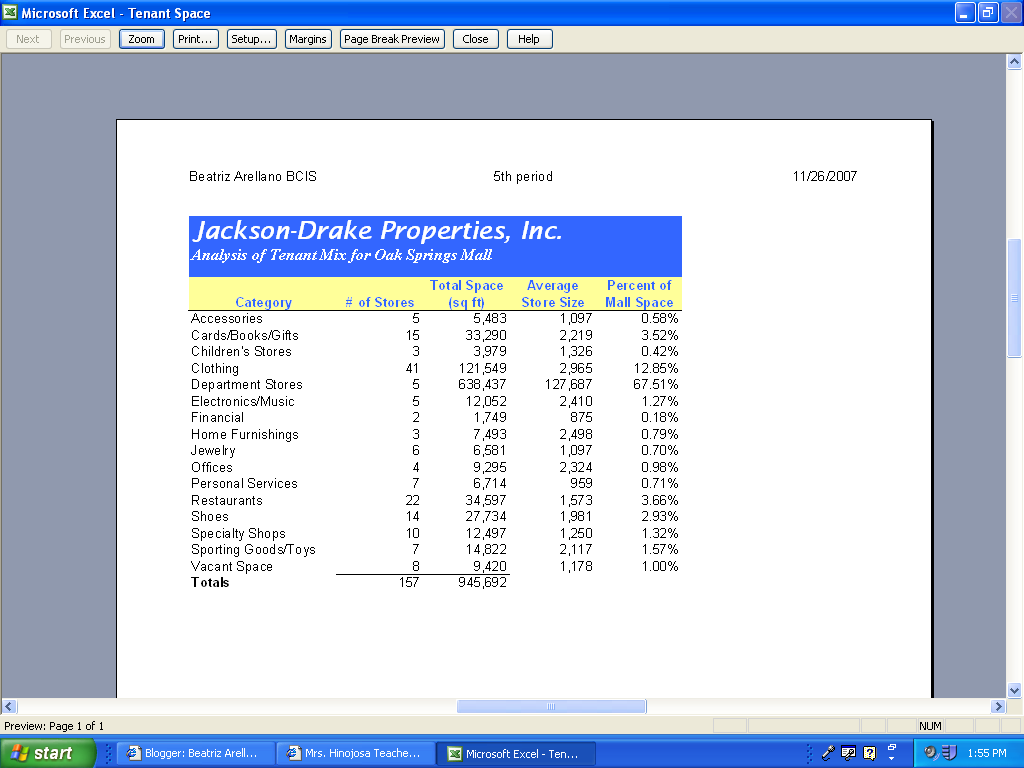Click the horizontal scrollbar right arrow

click(998, 706)
